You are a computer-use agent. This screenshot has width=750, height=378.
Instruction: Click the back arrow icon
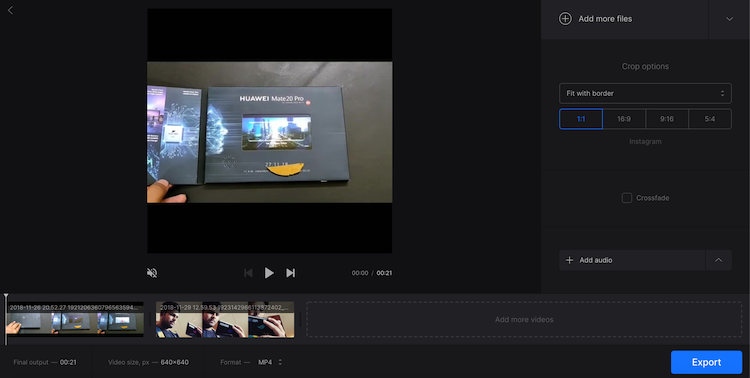point(10,10)
